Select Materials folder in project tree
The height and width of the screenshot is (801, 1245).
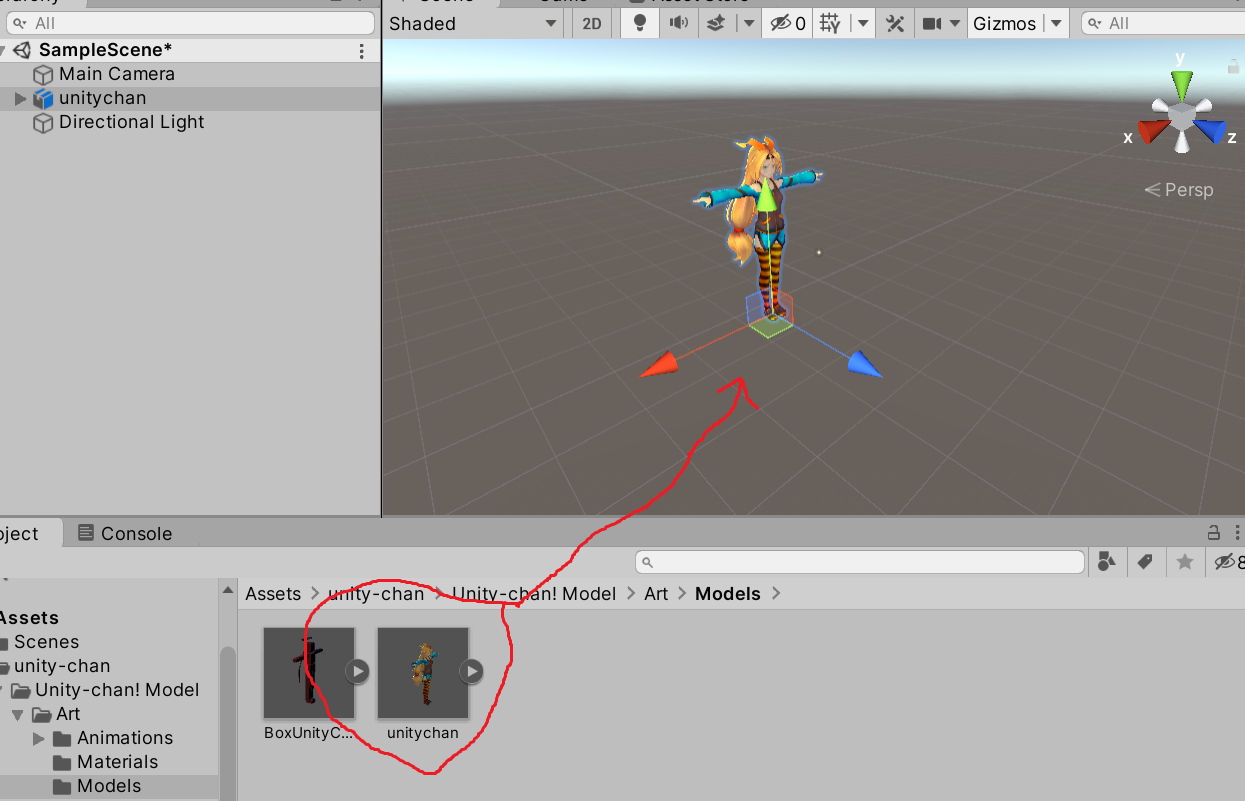[117, 762]
